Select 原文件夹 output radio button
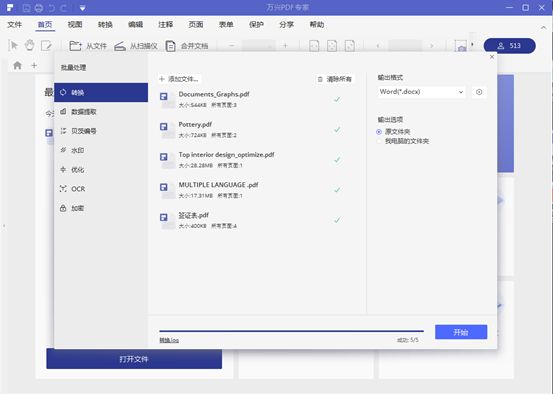Screen dimensions: 553x394 pos(379,132)
